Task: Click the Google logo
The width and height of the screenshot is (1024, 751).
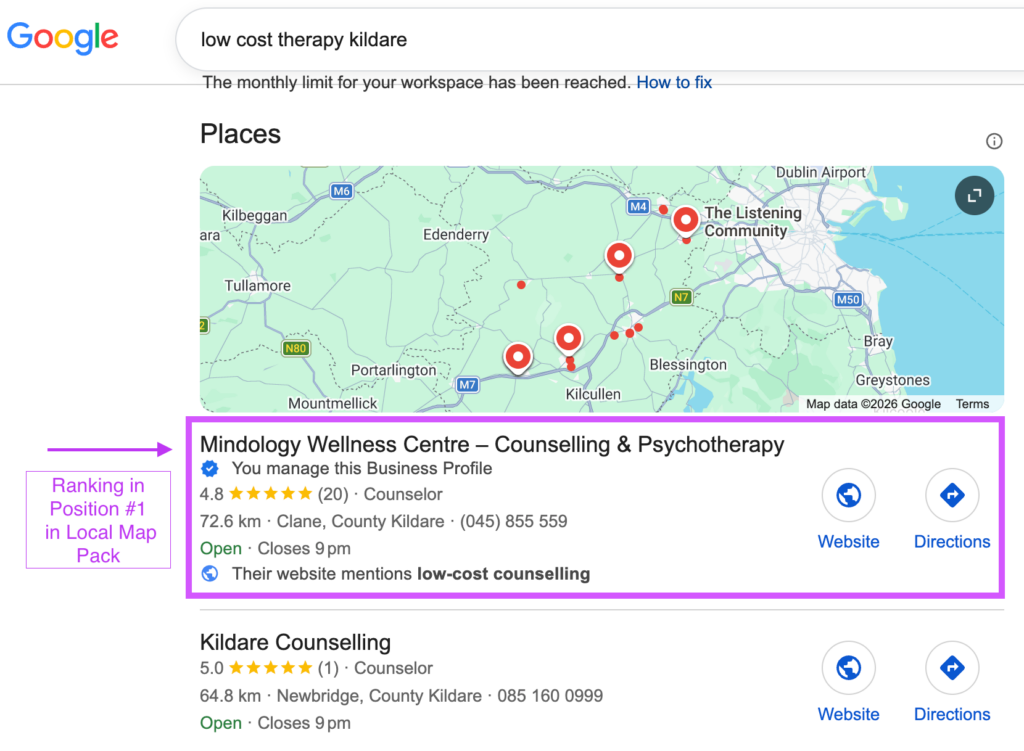Action: 63,38
